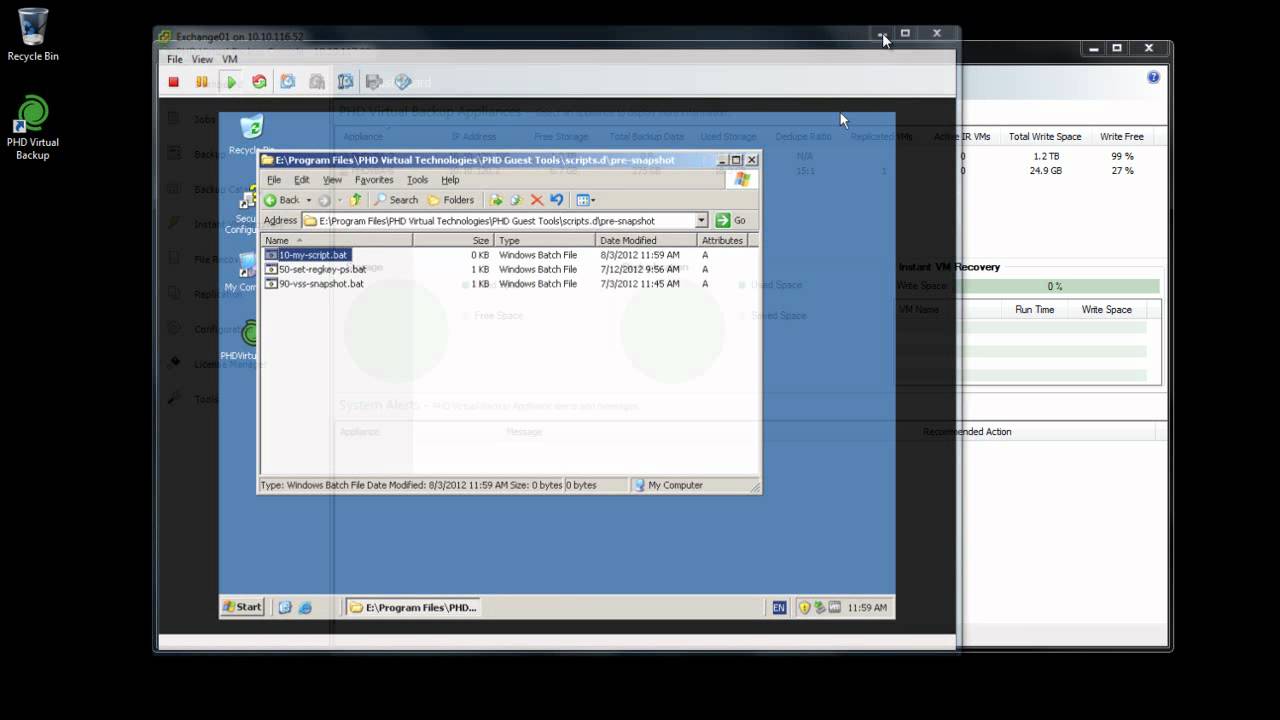Click the green Power On play icon

(231, 82)
